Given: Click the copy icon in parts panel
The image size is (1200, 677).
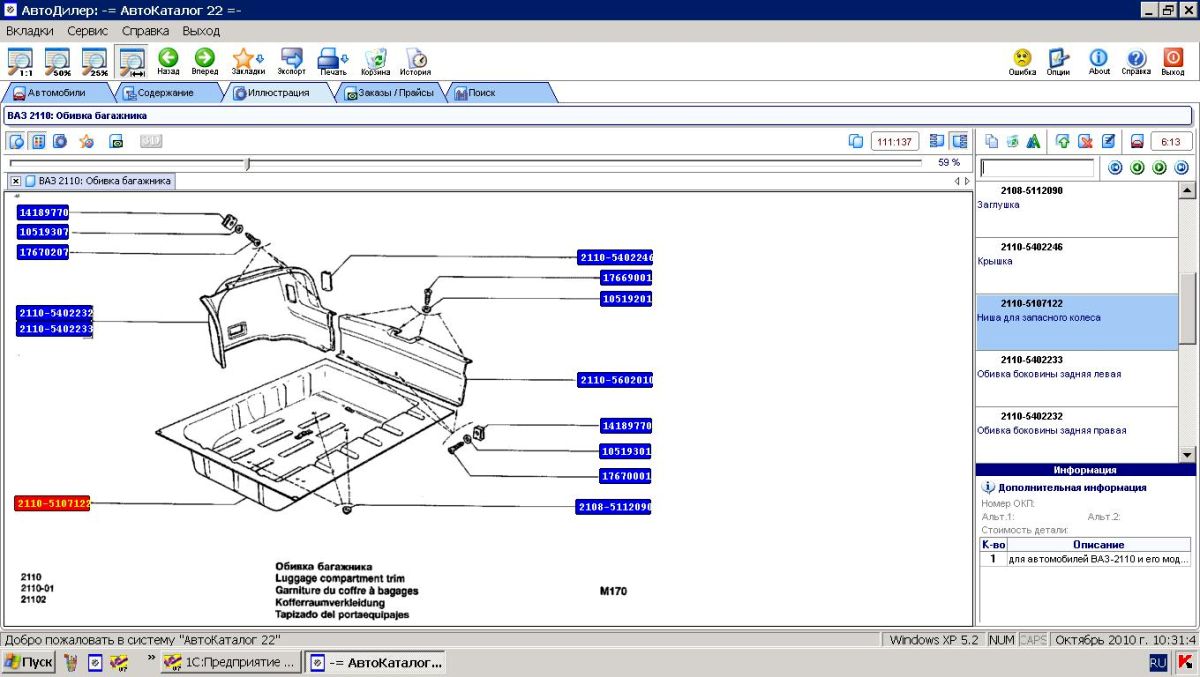Looking at the screenshot, I should click(x=992, y=141).
